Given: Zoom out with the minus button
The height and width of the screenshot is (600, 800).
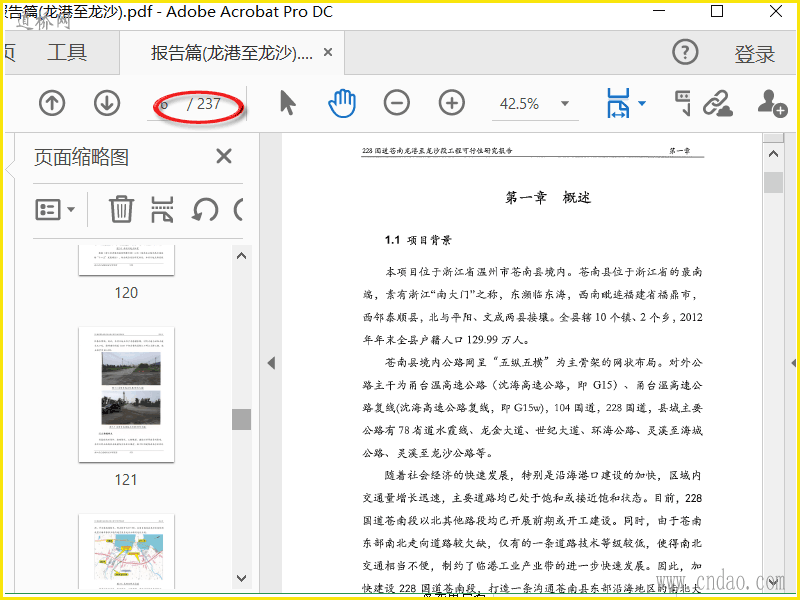Looking at the screenshot, I should coord(396,104).
